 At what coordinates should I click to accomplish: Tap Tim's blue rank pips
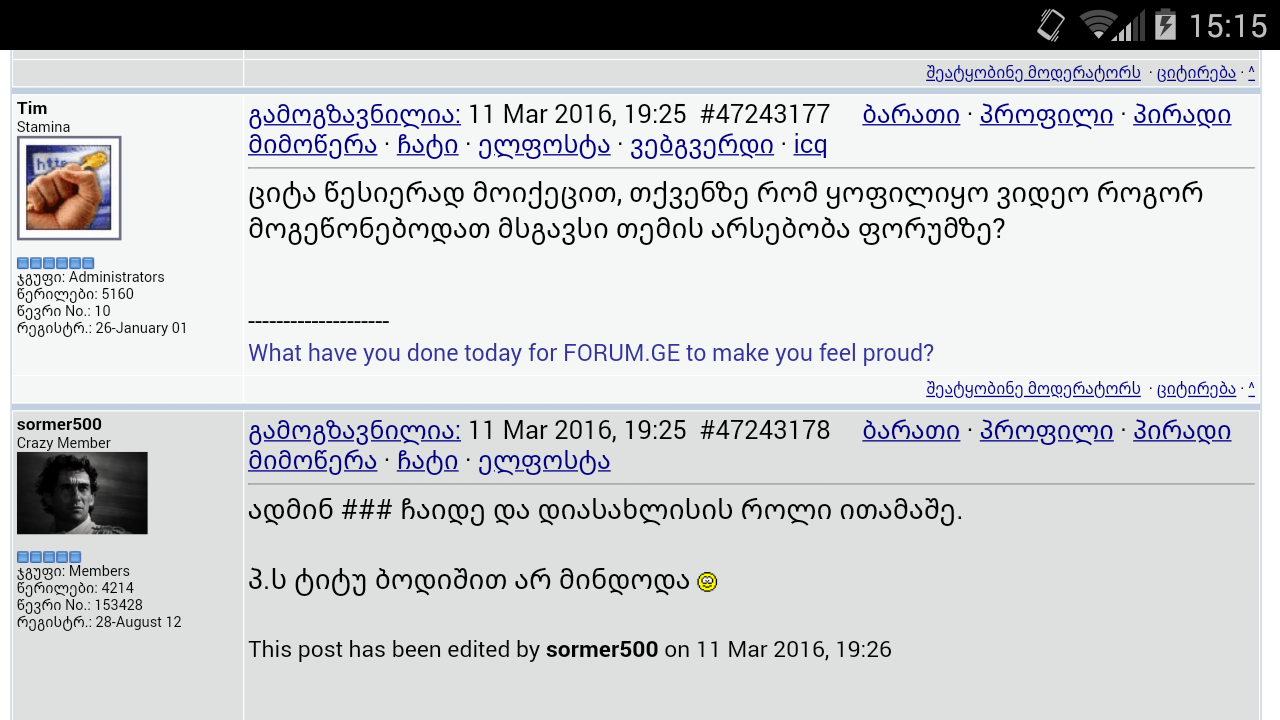pyautogui.click(x=56, y=263)
